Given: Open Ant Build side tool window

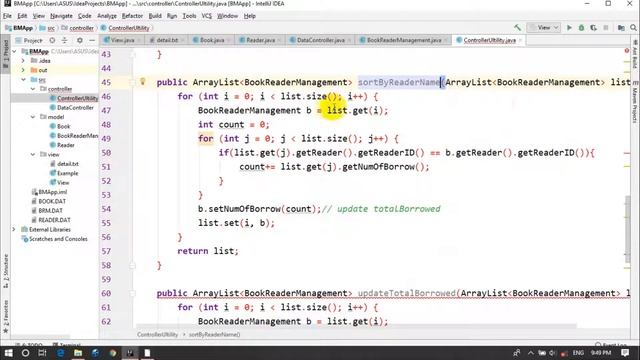Looking at the screenshot, I should point(635,54).
